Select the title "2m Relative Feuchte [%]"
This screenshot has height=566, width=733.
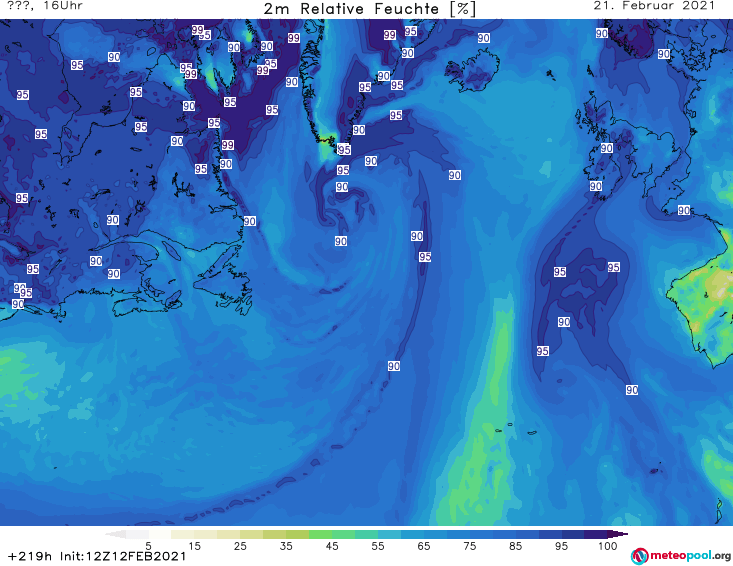pos(369,8)
